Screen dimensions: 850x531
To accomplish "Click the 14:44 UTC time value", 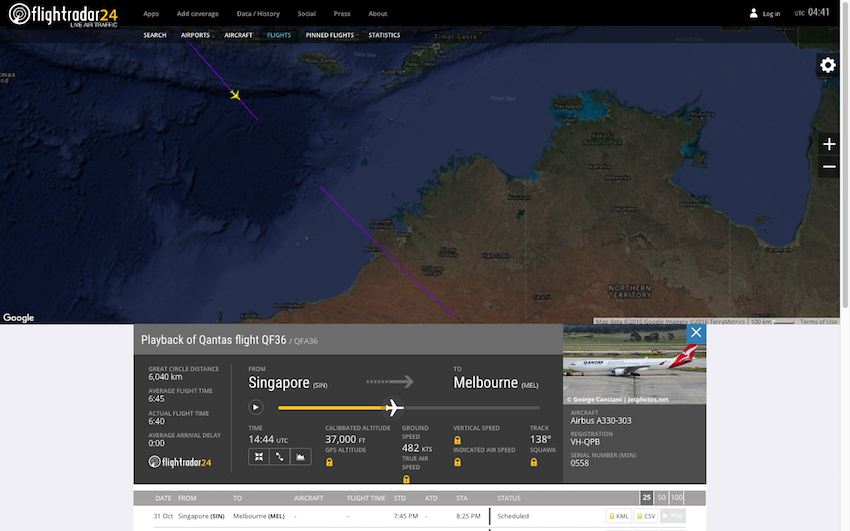I will click(x=268, y=439).
